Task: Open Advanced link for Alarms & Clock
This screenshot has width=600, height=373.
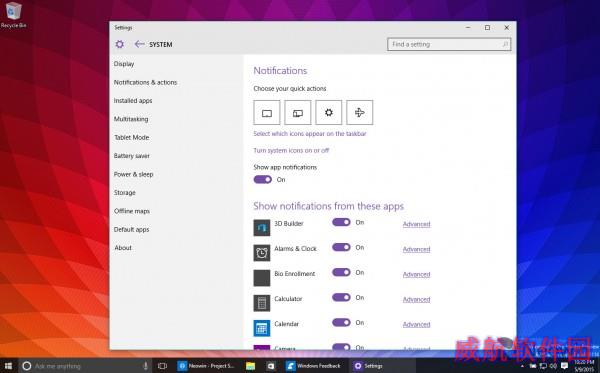Action: coord(416,249)
